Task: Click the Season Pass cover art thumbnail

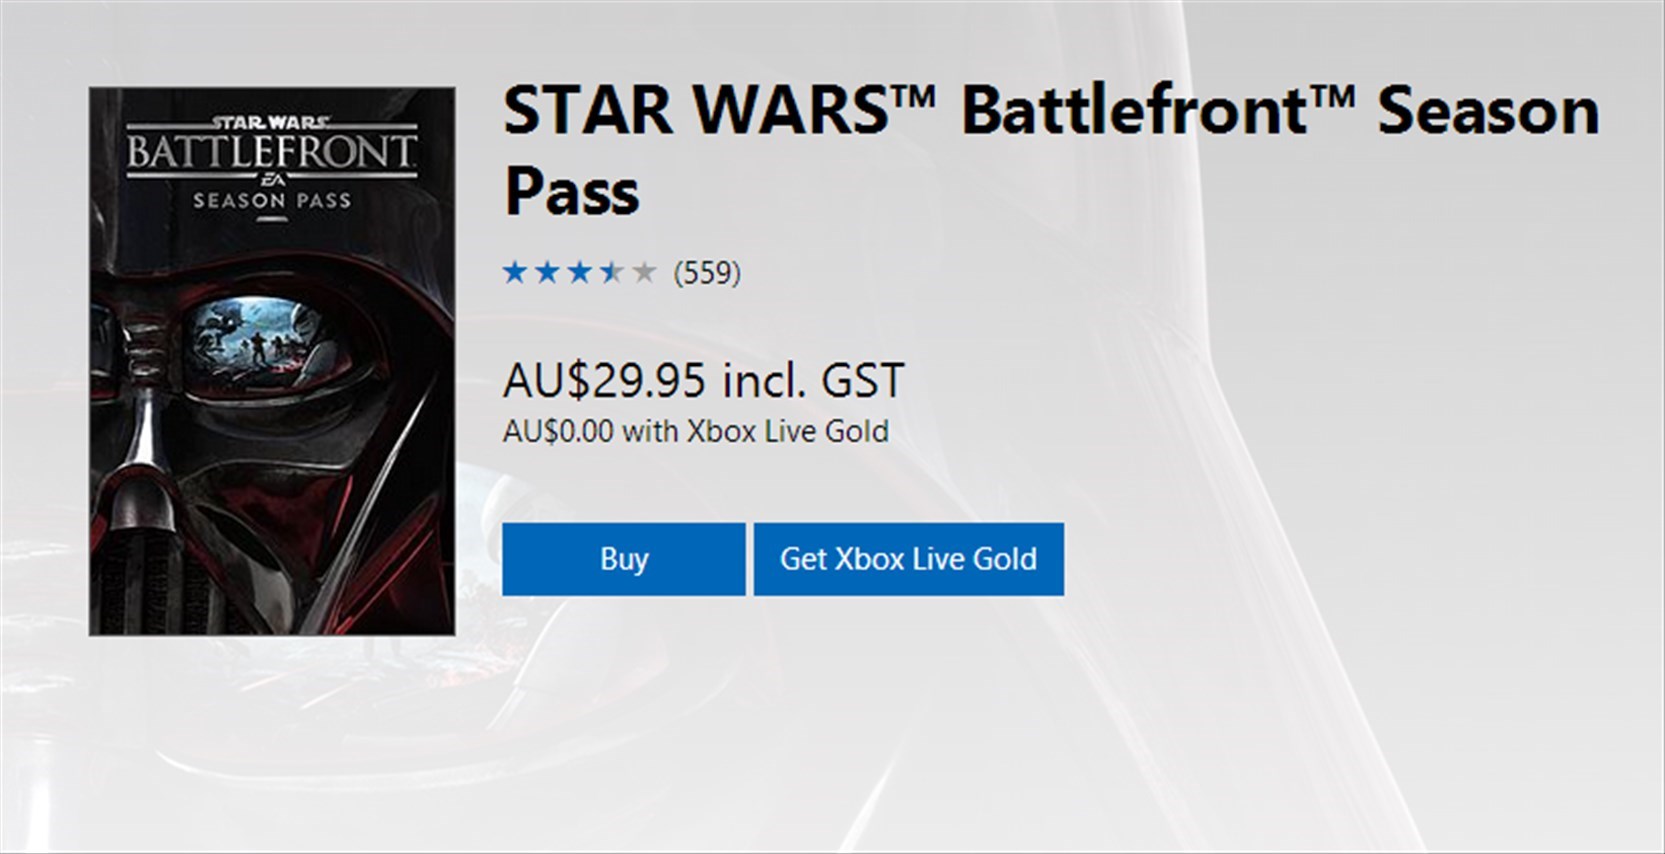Action: click(x=272, y=361)
